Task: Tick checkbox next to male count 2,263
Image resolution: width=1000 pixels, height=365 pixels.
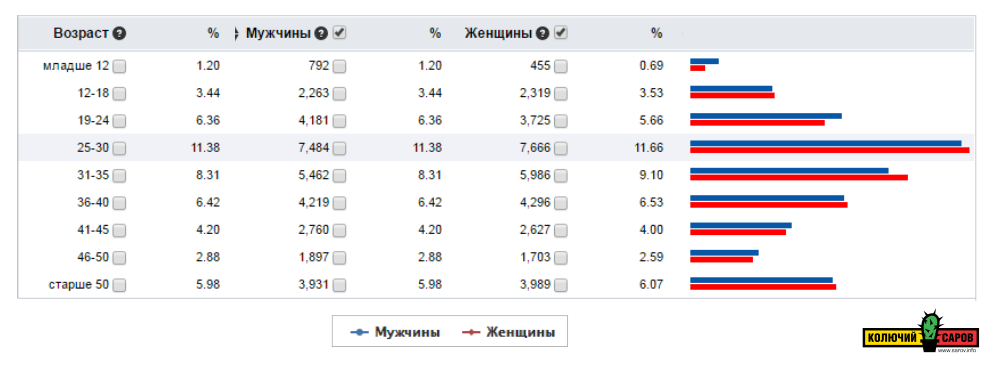Action: pyautogui.click(x=339, y=94)
